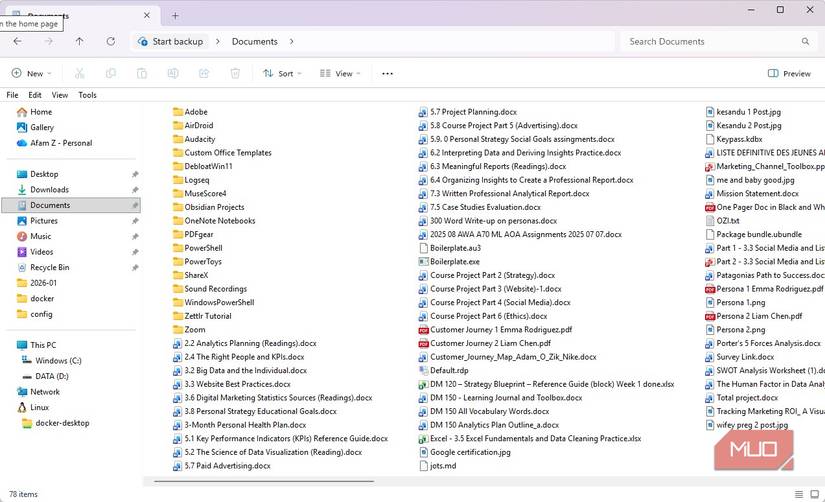
Task: Click Start backup button in address bar
Action: coord(170,41)
